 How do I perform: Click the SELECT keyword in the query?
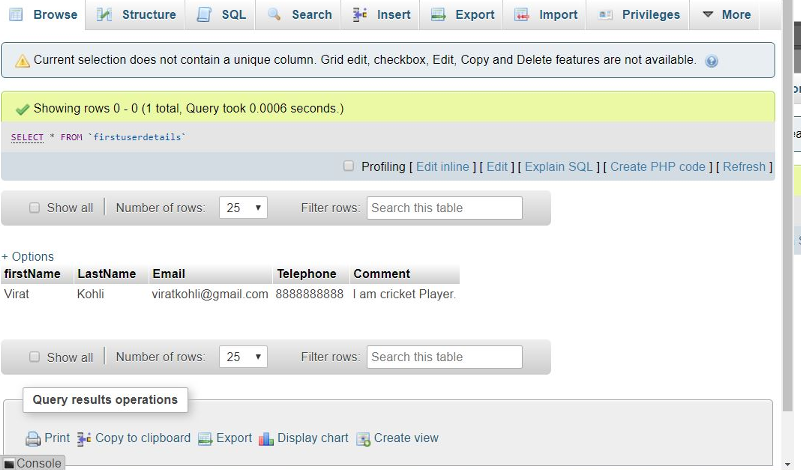pyautogui.click(x=27, y=137)
